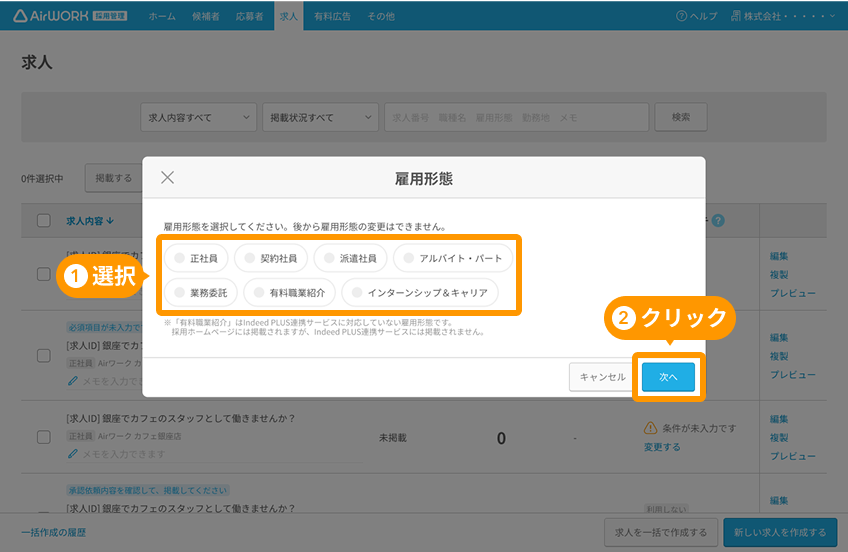Expand the 株式会社 account menu
Viewport: 848px width, 552px height.
pyautogui.click(x=783, y=16)
